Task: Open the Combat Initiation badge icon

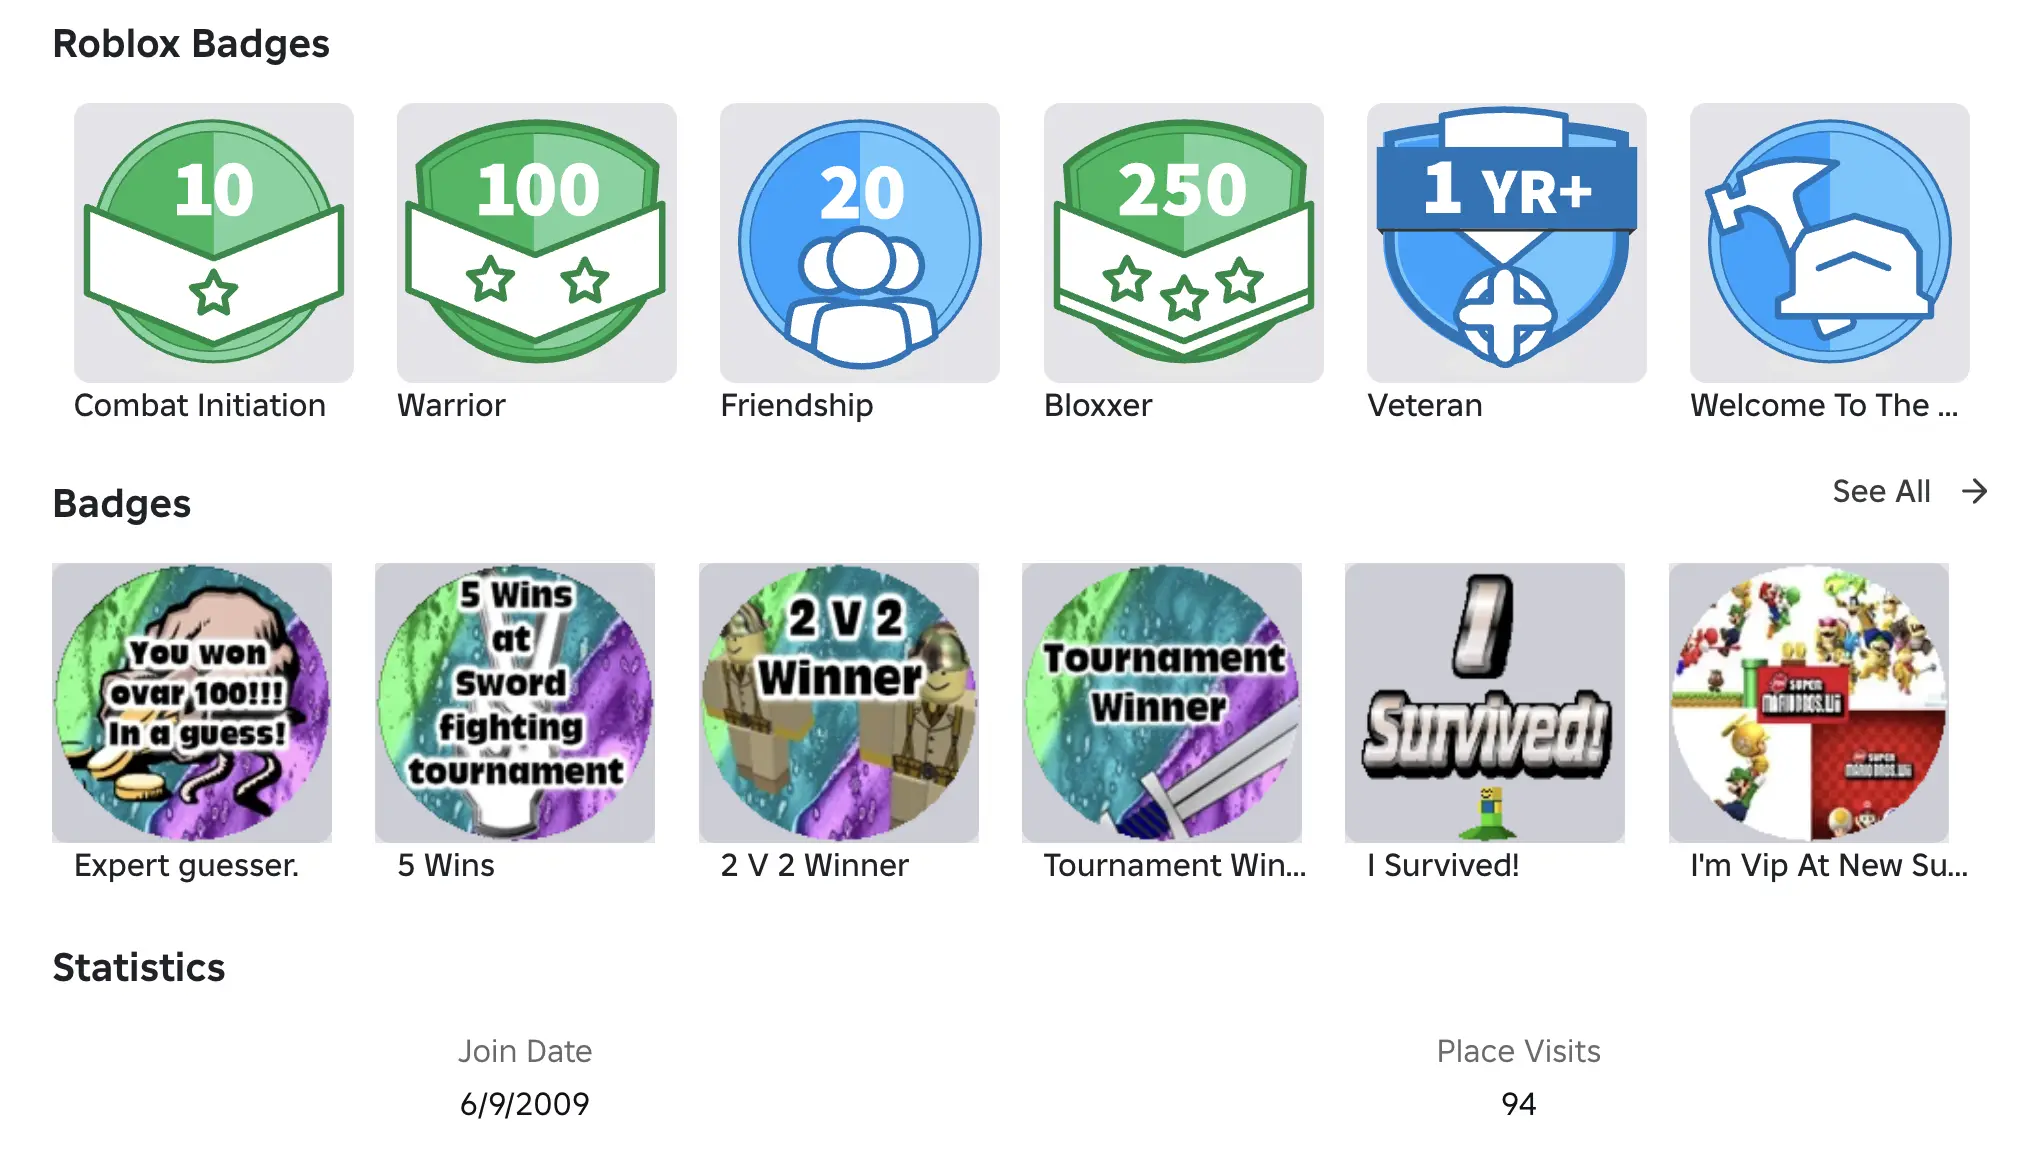Action: [214, 242]
